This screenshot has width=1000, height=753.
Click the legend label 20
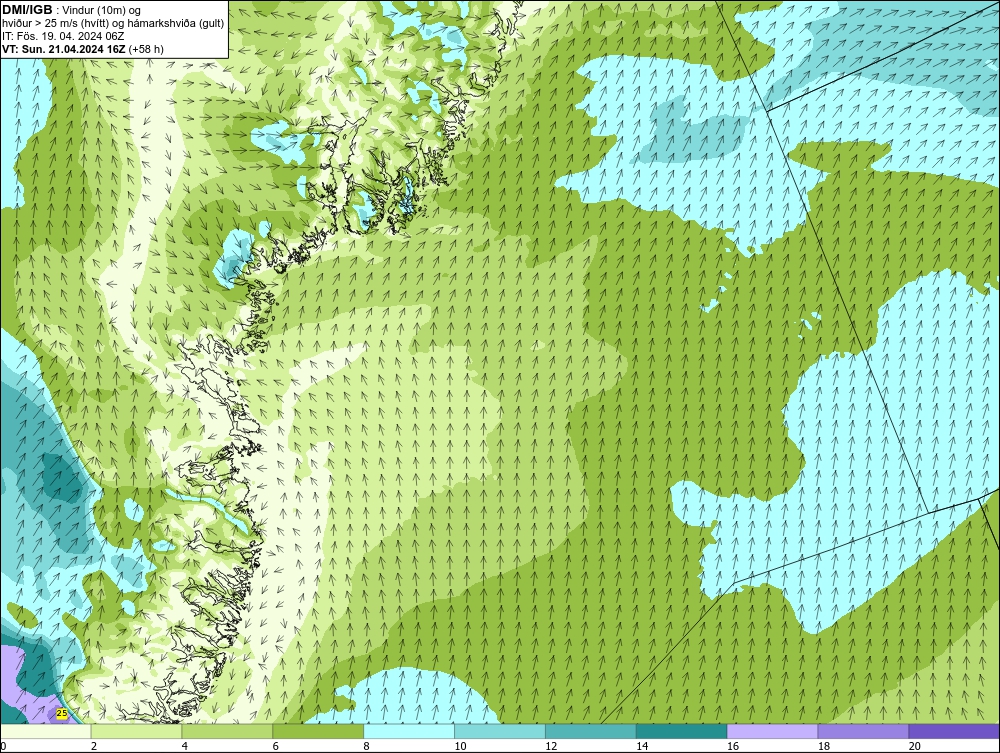(x=915, y=746)
